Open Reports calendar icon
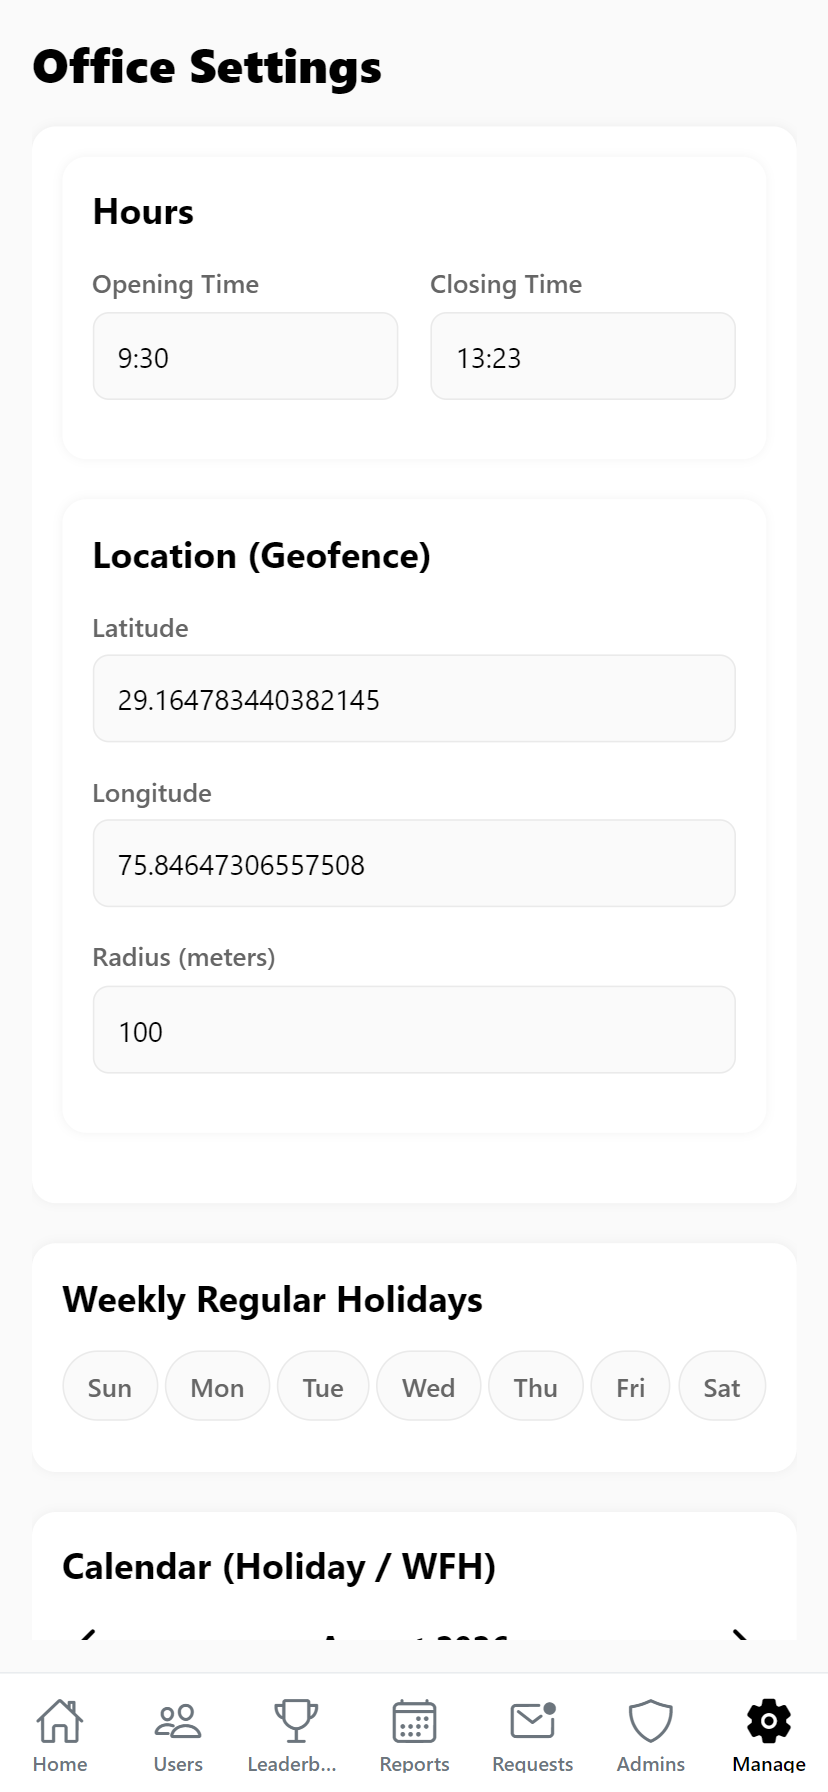The height and width of the screenshot is (1792, 828). [x=414, y=1721]
